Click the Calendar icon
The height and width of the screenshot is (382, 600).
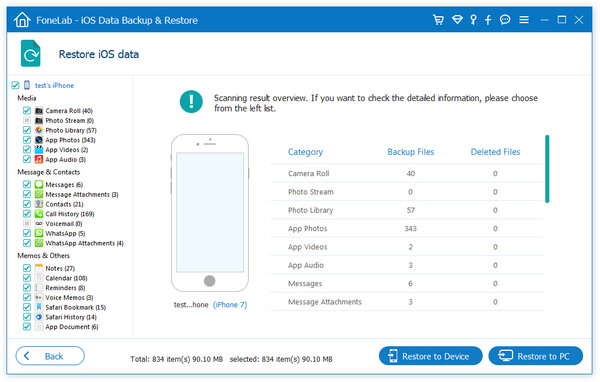pos(39,278)
